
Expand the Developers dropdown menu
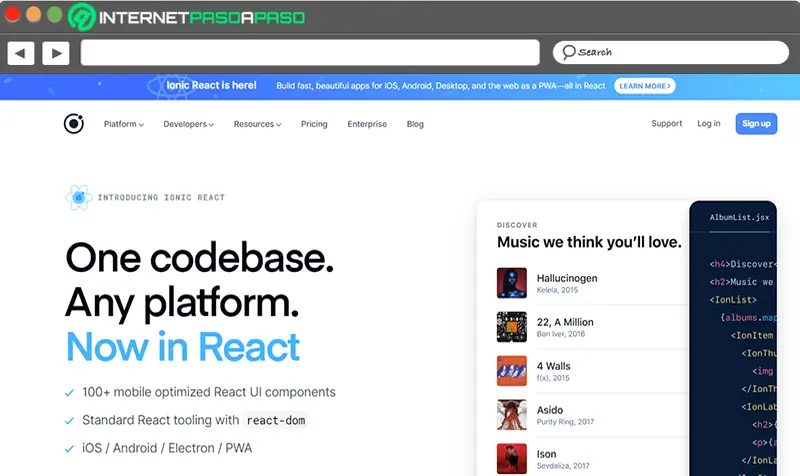point(188,124)
